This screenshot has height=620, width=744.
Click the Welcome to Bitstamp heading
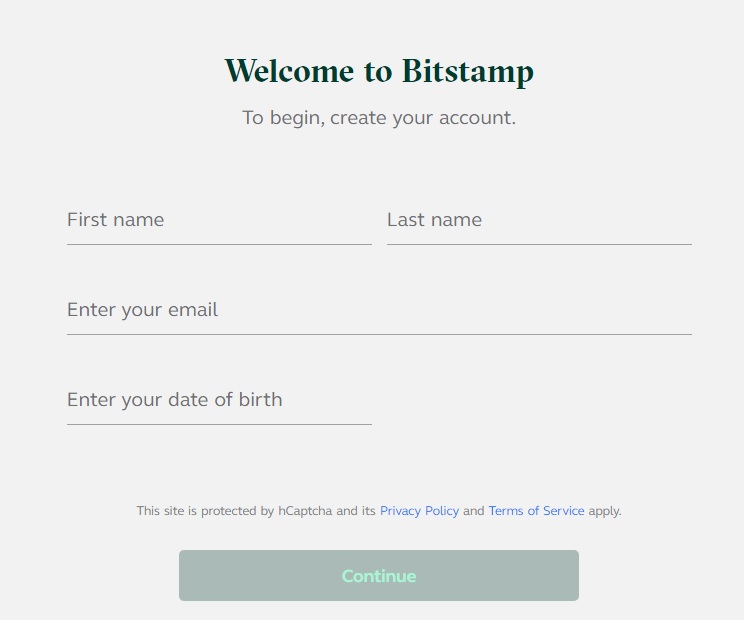coord(378,72)
